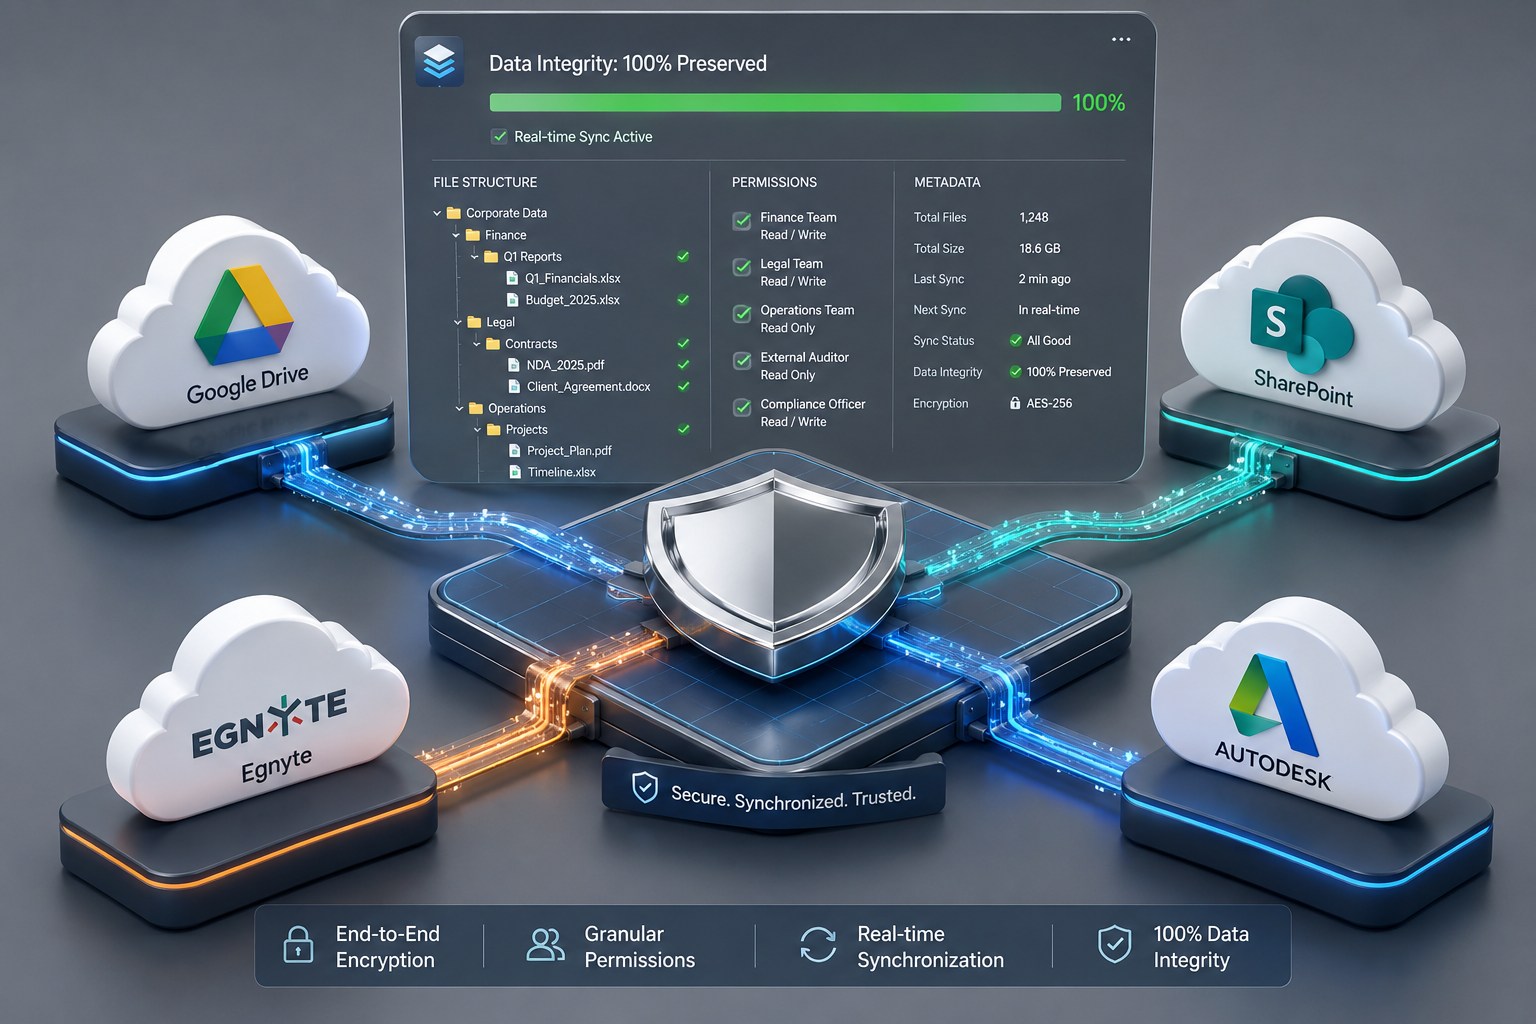The width and height of the screenshot is (1536, 1024).
Task: Click the green check beside All Good
Action: (1016, 341)
